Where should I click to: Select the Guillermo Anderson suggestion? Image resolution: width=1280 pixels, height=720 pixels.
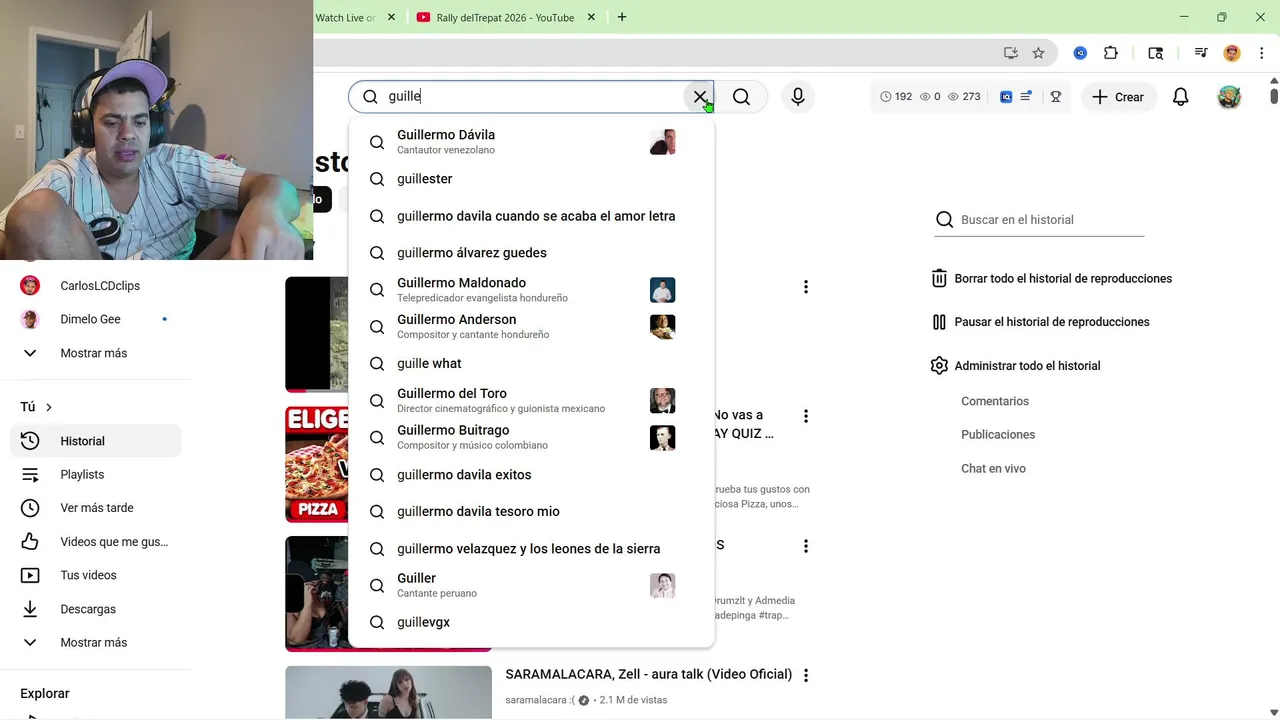[531, 327]
